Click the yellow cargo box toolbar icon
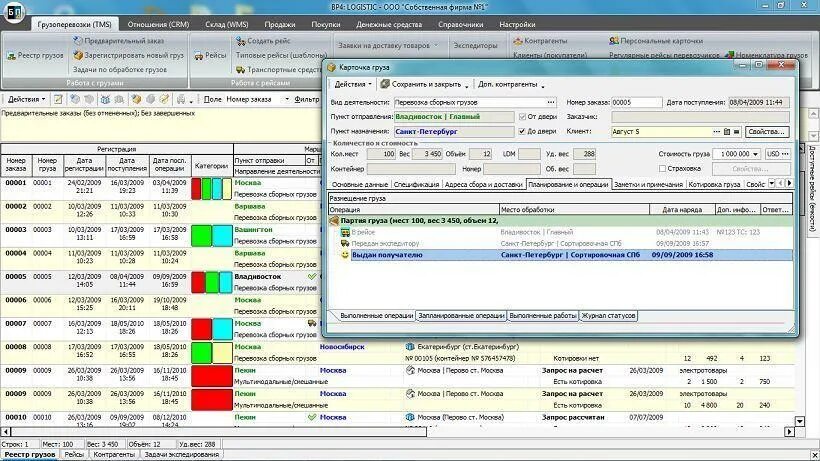Screen dimensions: 820x461 click(x=136, y=99)
